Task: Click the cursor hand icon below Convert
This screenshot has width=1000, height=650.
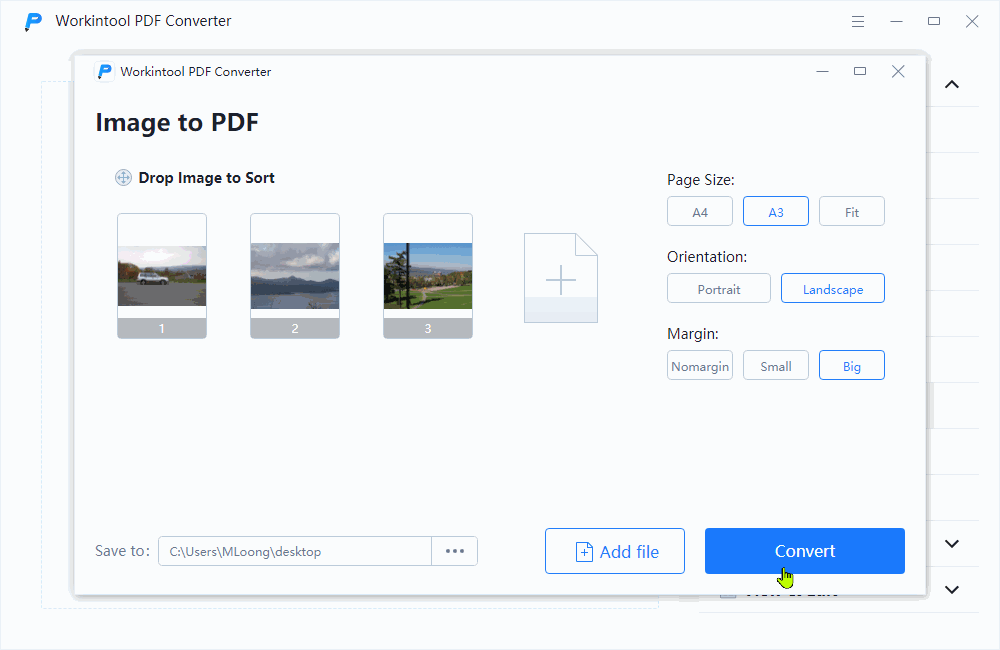Action: (785, 576)
